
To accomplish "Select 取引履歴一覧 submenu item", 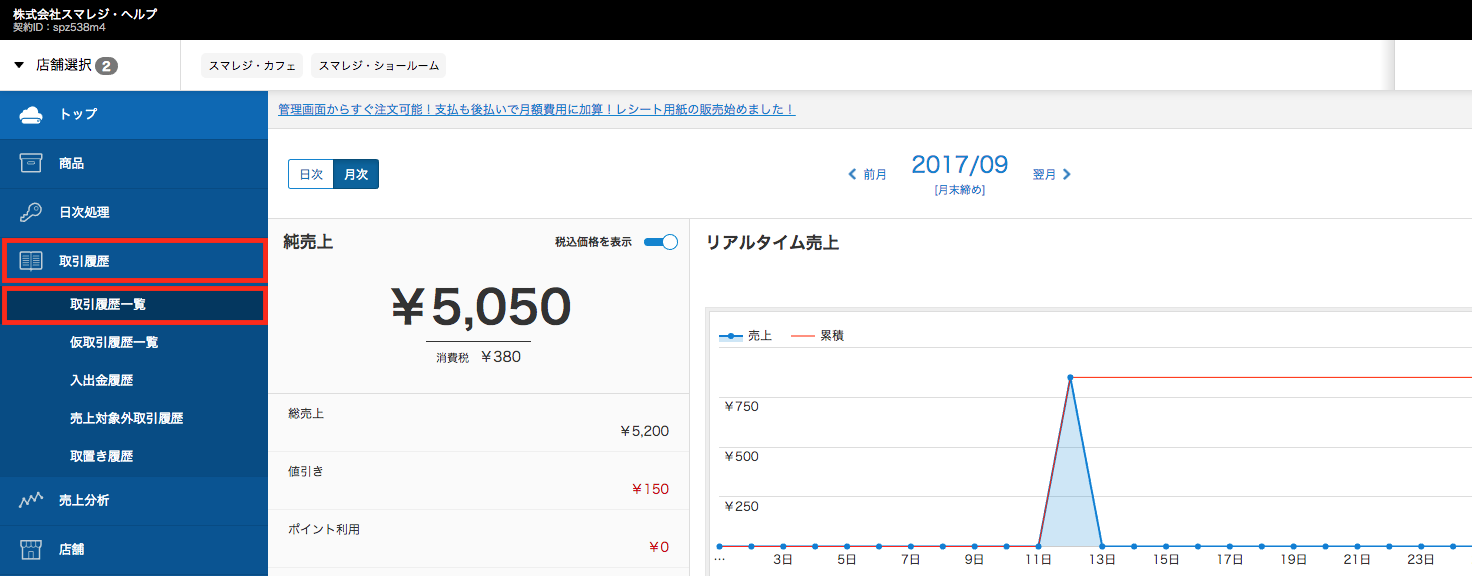I will 134,304.
